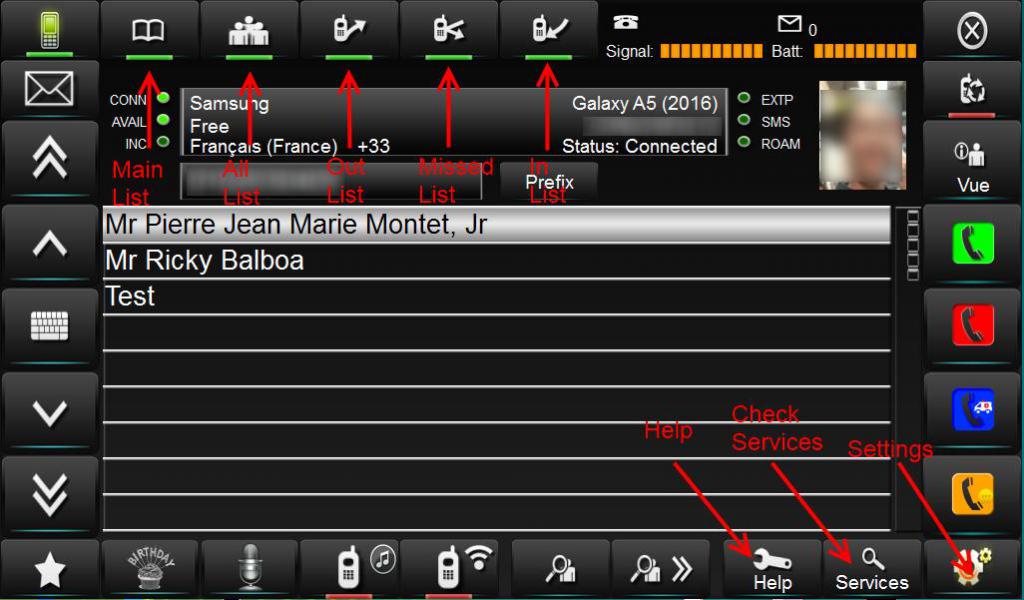Open the mobile phone panel icon
This screenshot has height=600, width=1024.
pyautogui.click(x=50, y=30)
